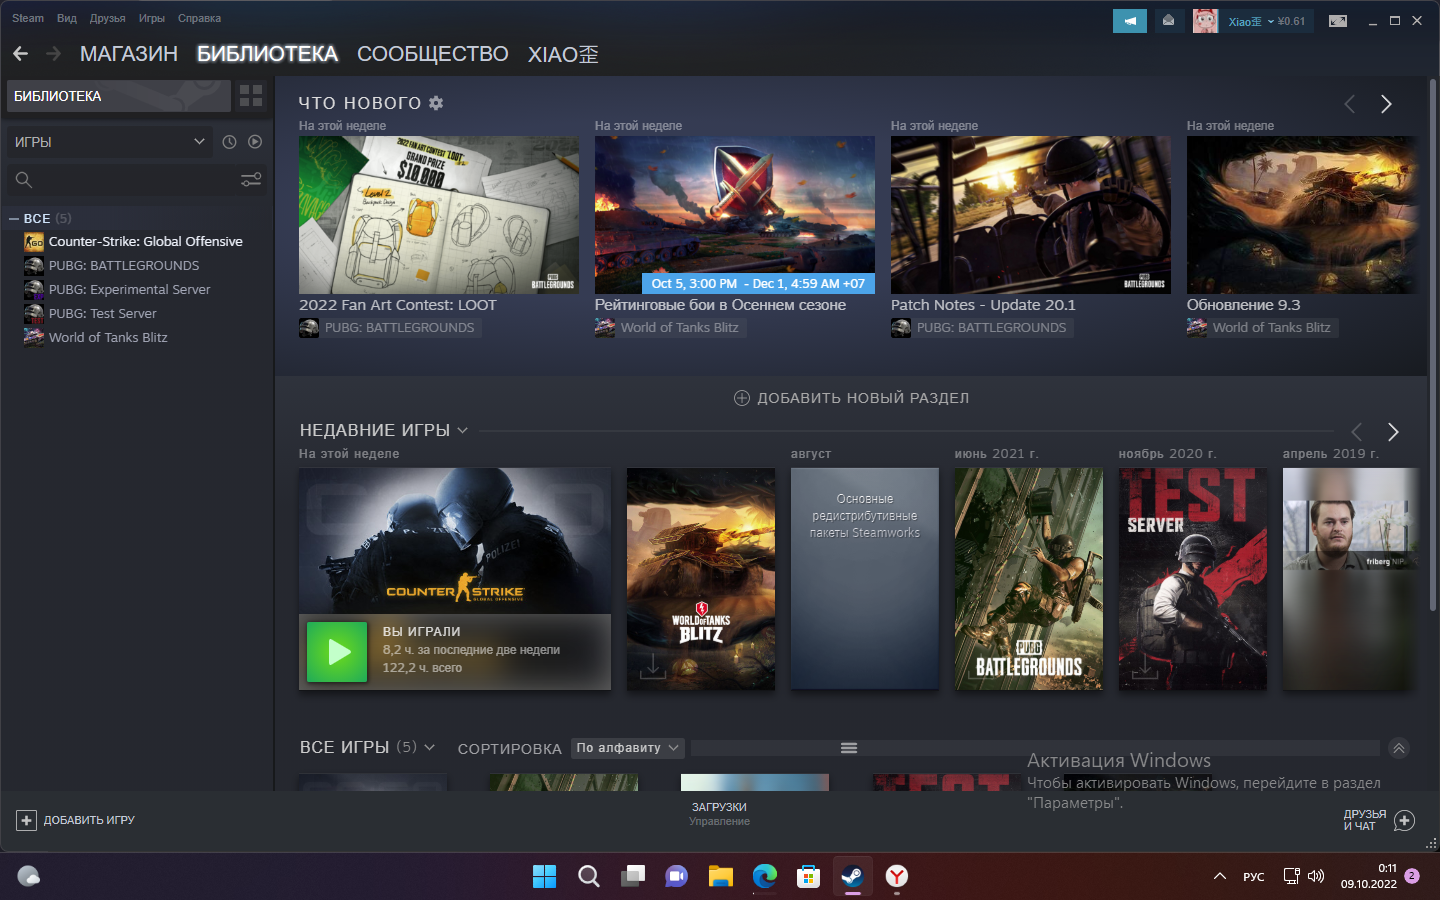Image resolution: width=1440 pixels, height=900 pixels.
Task: Click the library search input field
Action: (137, 180)
